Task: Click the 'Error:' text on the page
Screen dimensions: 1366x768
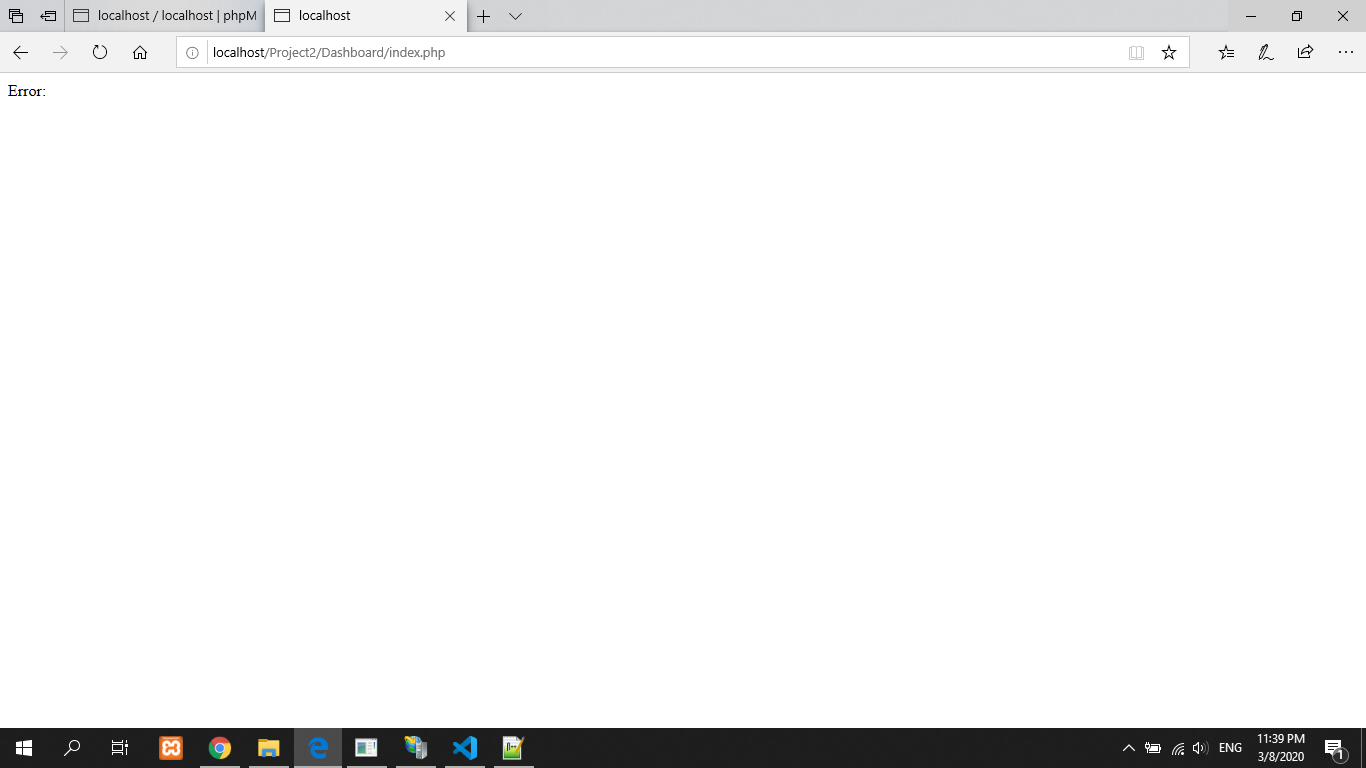Action: tap(27, 91)
